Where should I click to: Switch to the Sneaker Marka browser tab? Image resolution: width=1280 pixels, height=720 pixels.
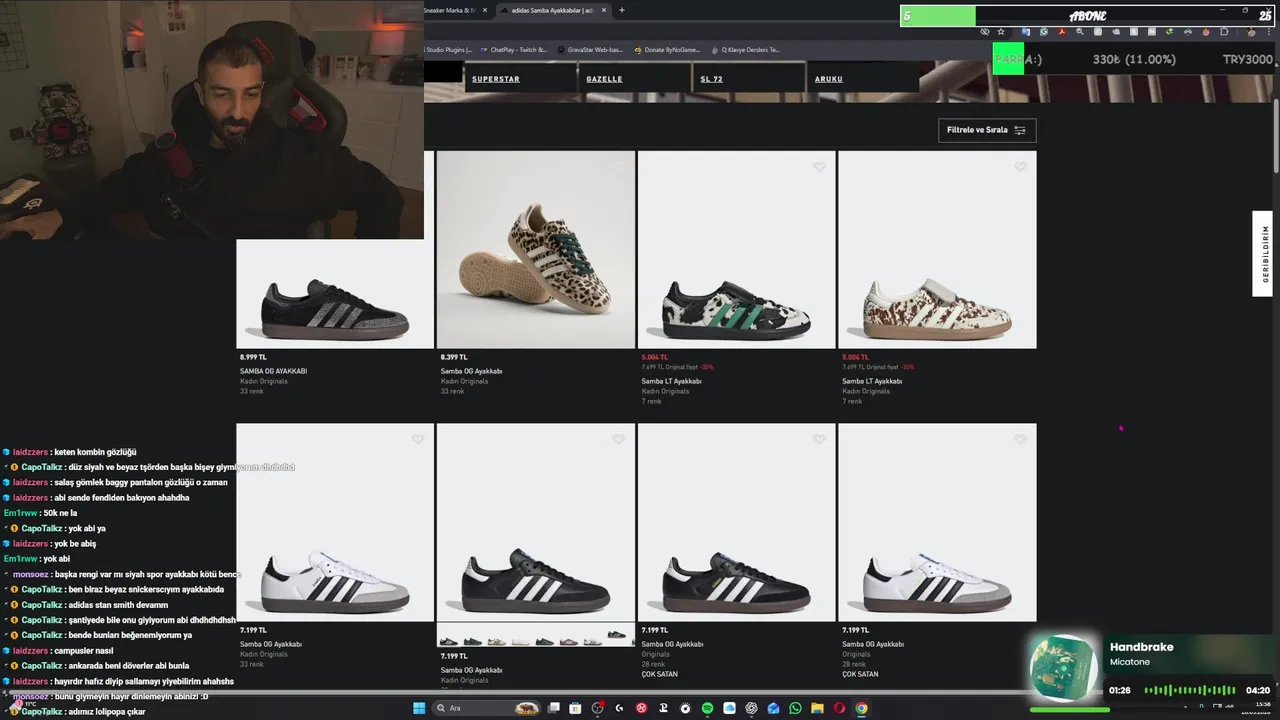tap(450, 10)
